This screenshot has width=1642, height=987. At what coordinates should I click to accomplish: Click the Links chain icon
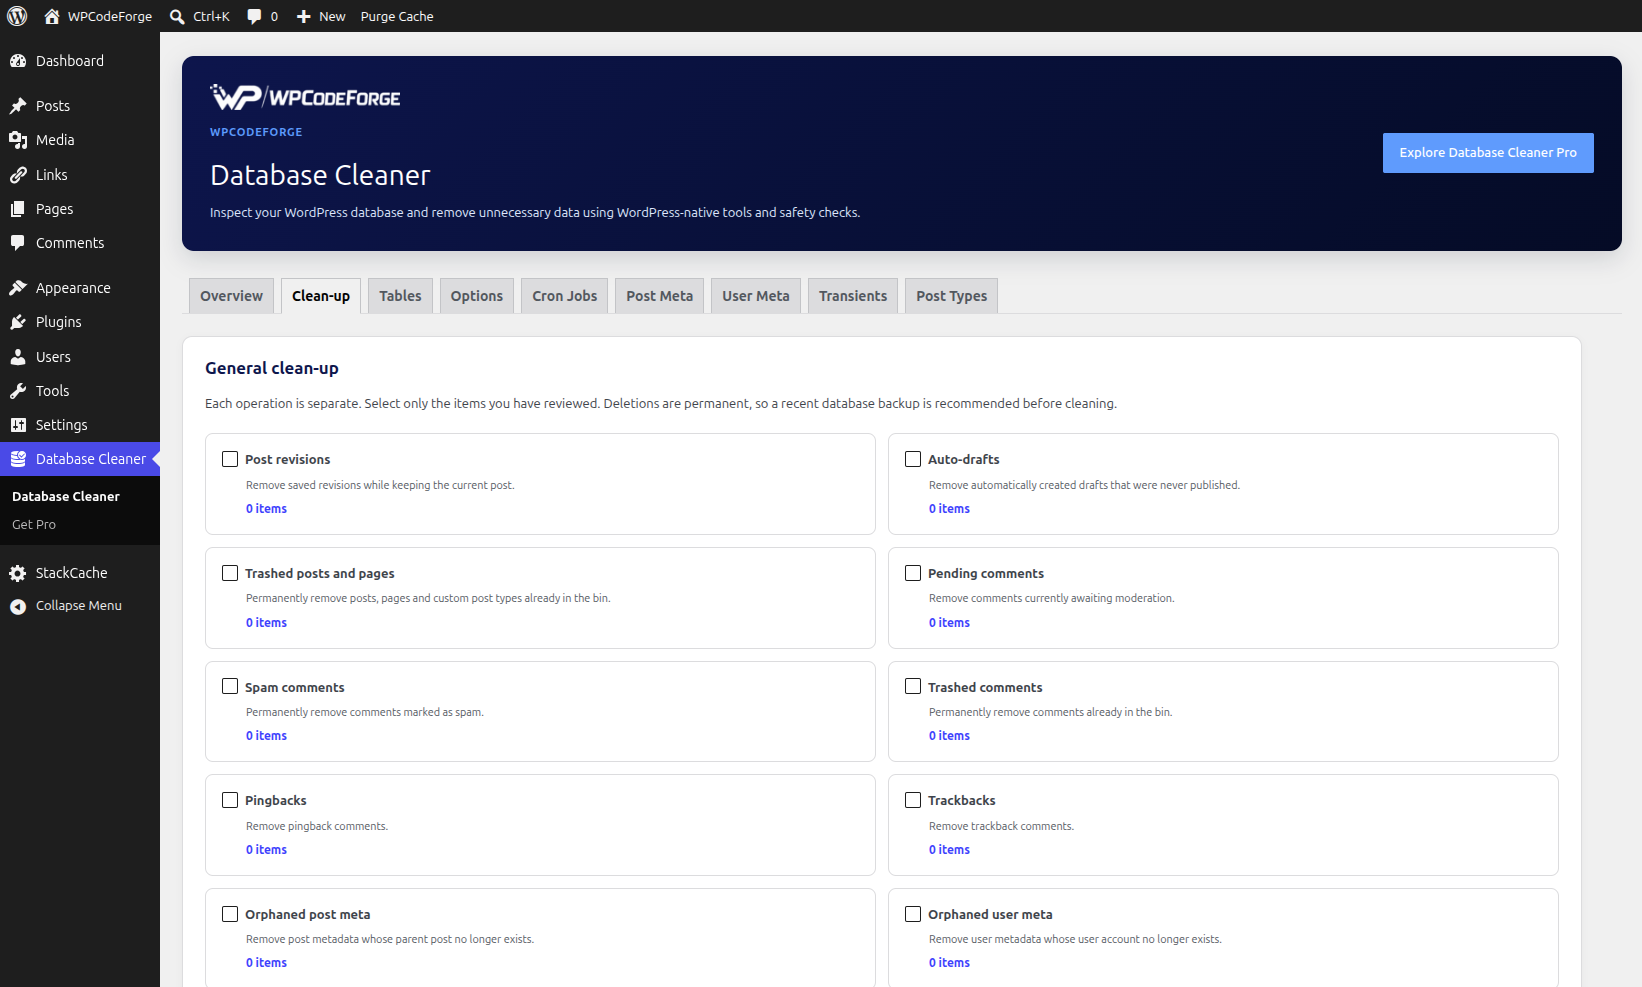[x=18, y=175]
